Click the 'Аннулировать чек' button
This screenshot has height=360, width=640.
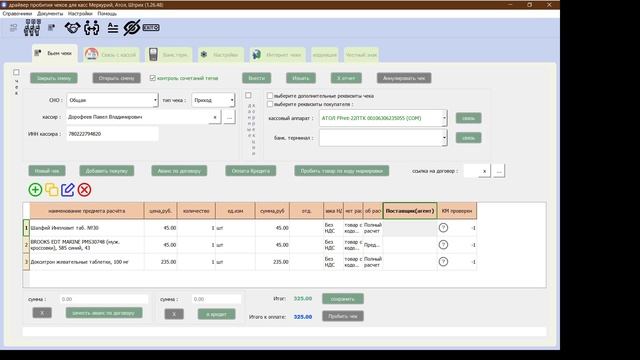point(404,78)
